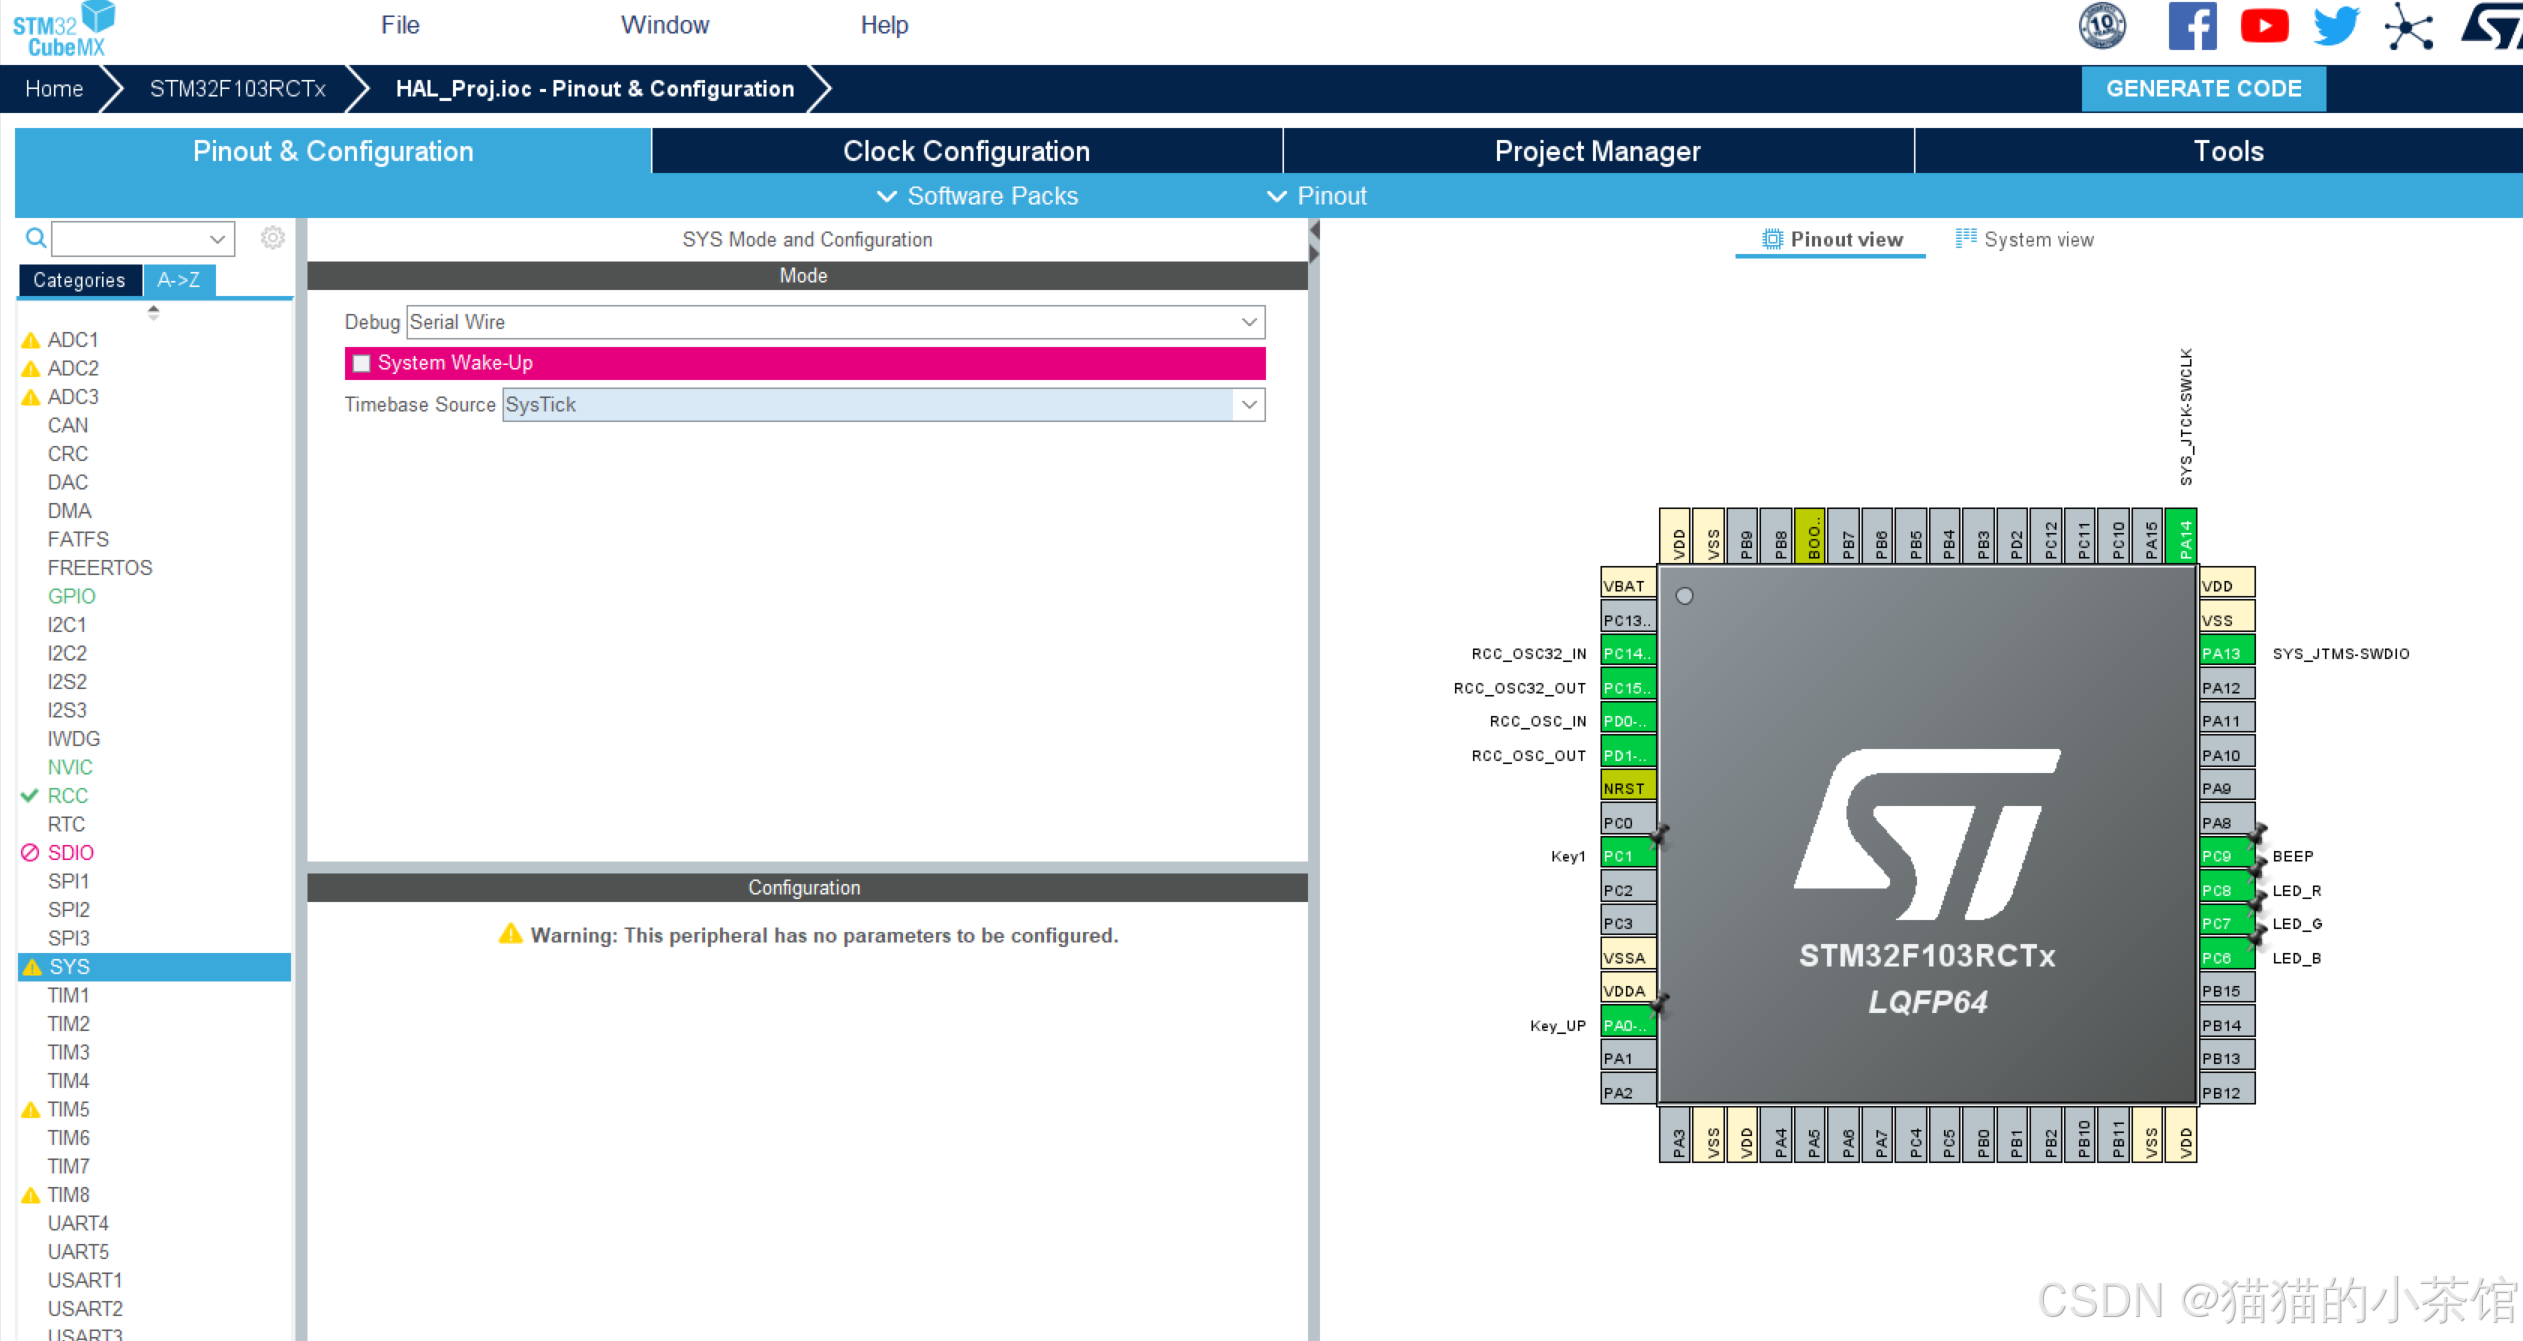Select SPI1 in peripheral list
The width and height of the screenshot is (2523, 1341).
coord(69,881)
